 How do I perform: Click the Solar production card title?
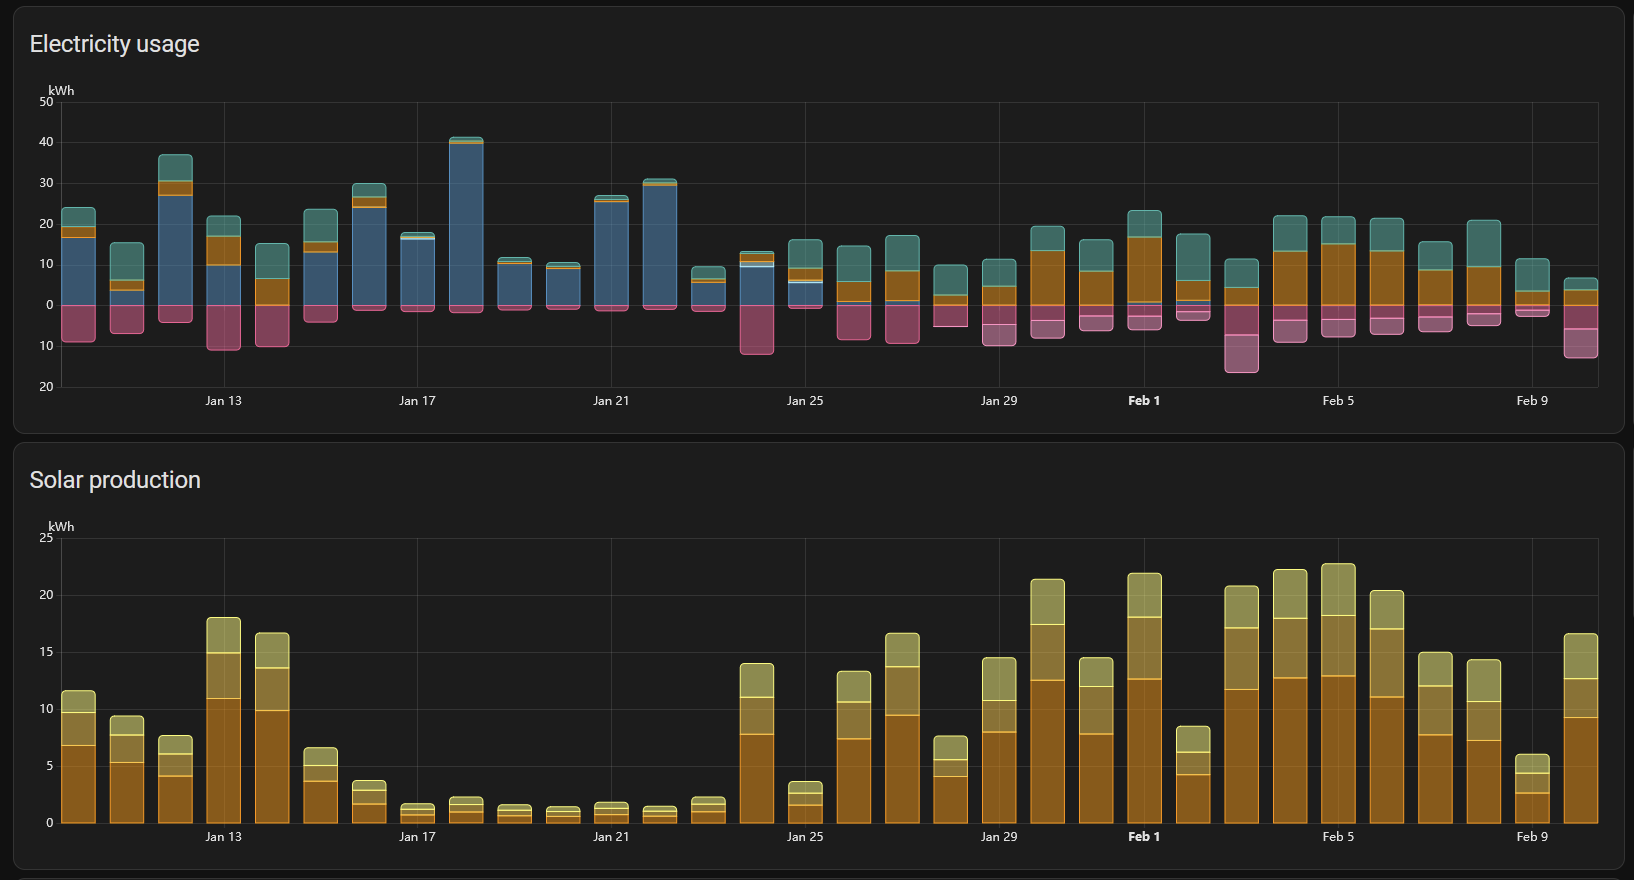point(115,480)
